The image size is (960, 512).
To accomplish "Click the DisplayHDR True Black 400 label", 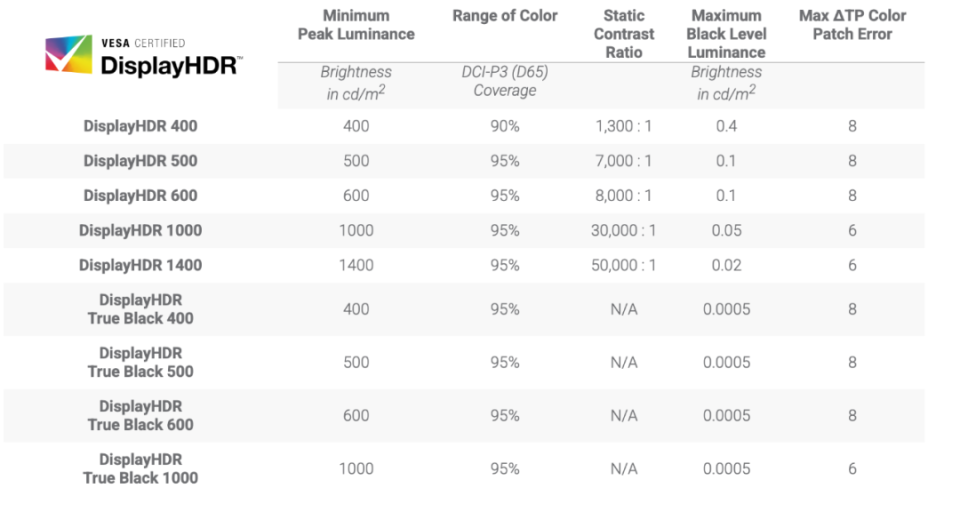I will [140, 309].
